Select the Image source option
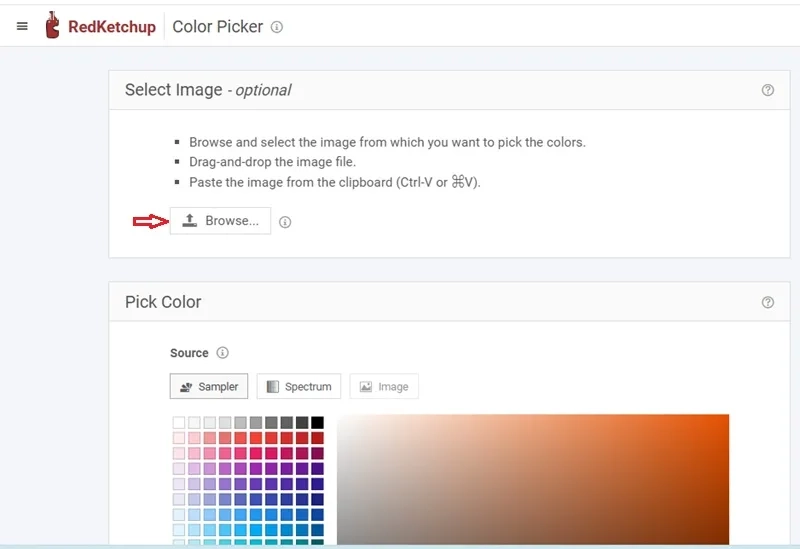This screenshot has height=549, width=800. (384, 387)
